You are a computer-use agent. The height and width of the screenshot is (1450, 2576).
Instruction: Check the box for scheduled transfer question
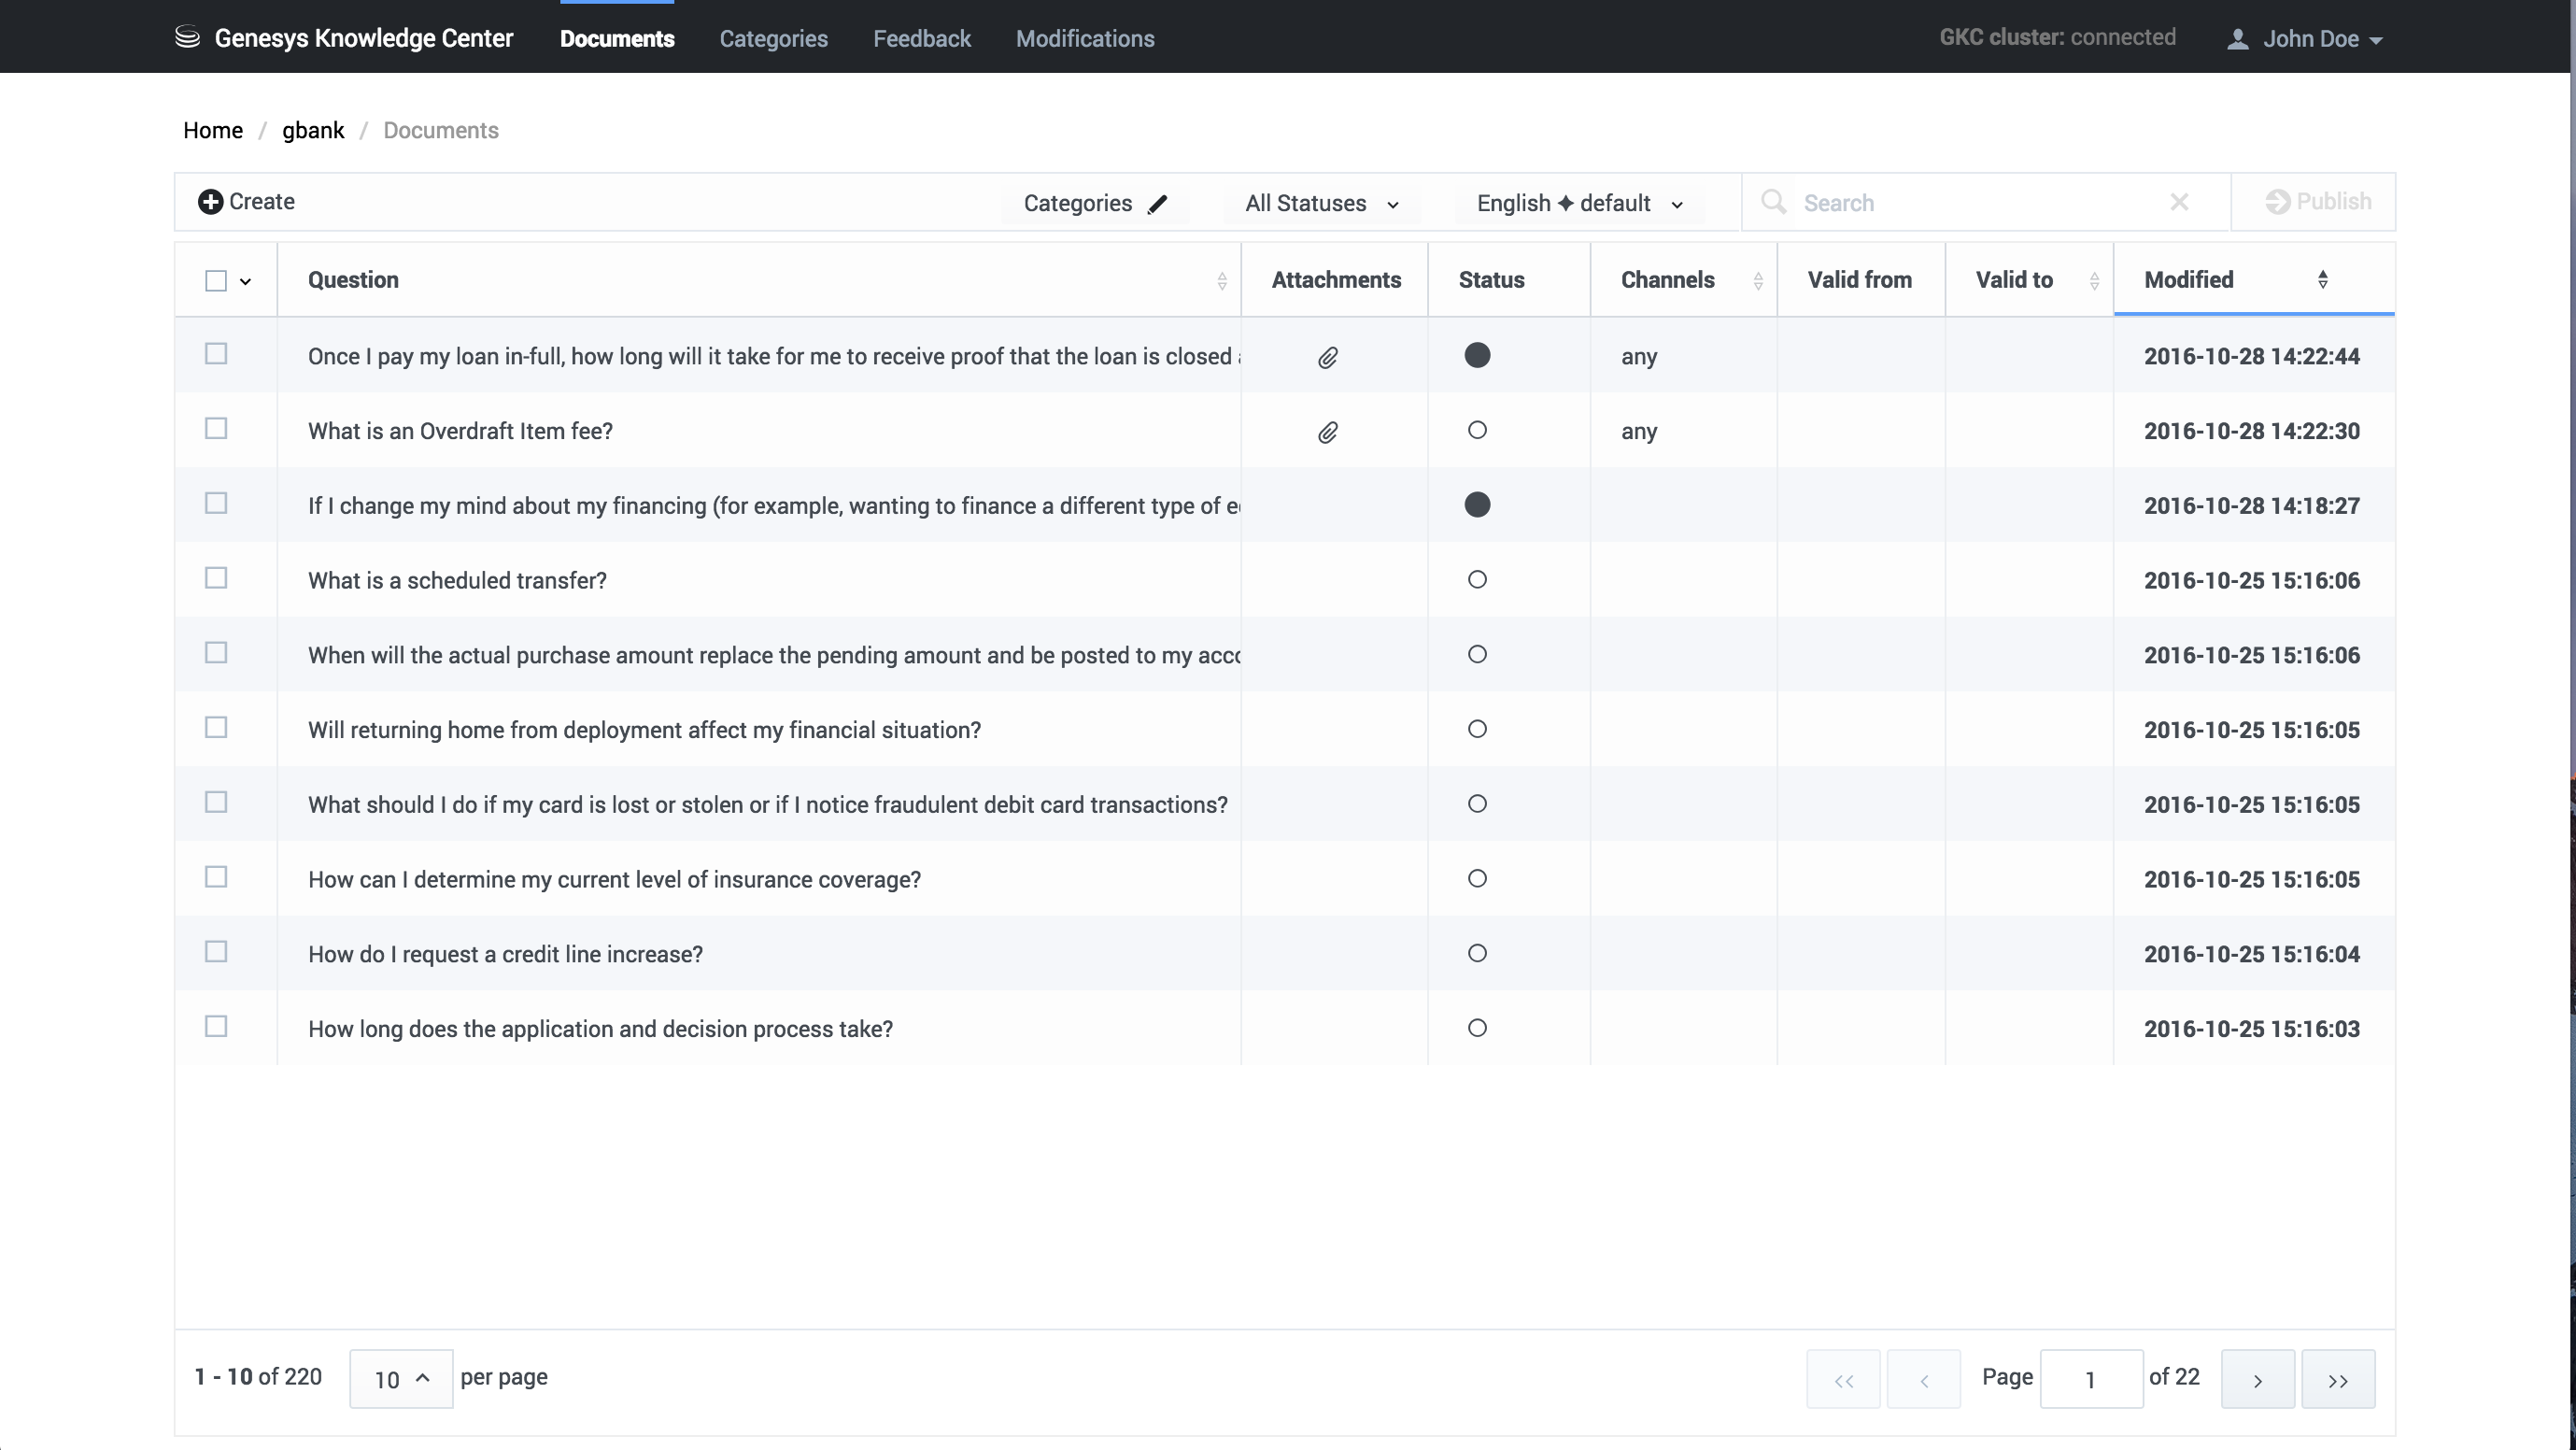[216, 578]
